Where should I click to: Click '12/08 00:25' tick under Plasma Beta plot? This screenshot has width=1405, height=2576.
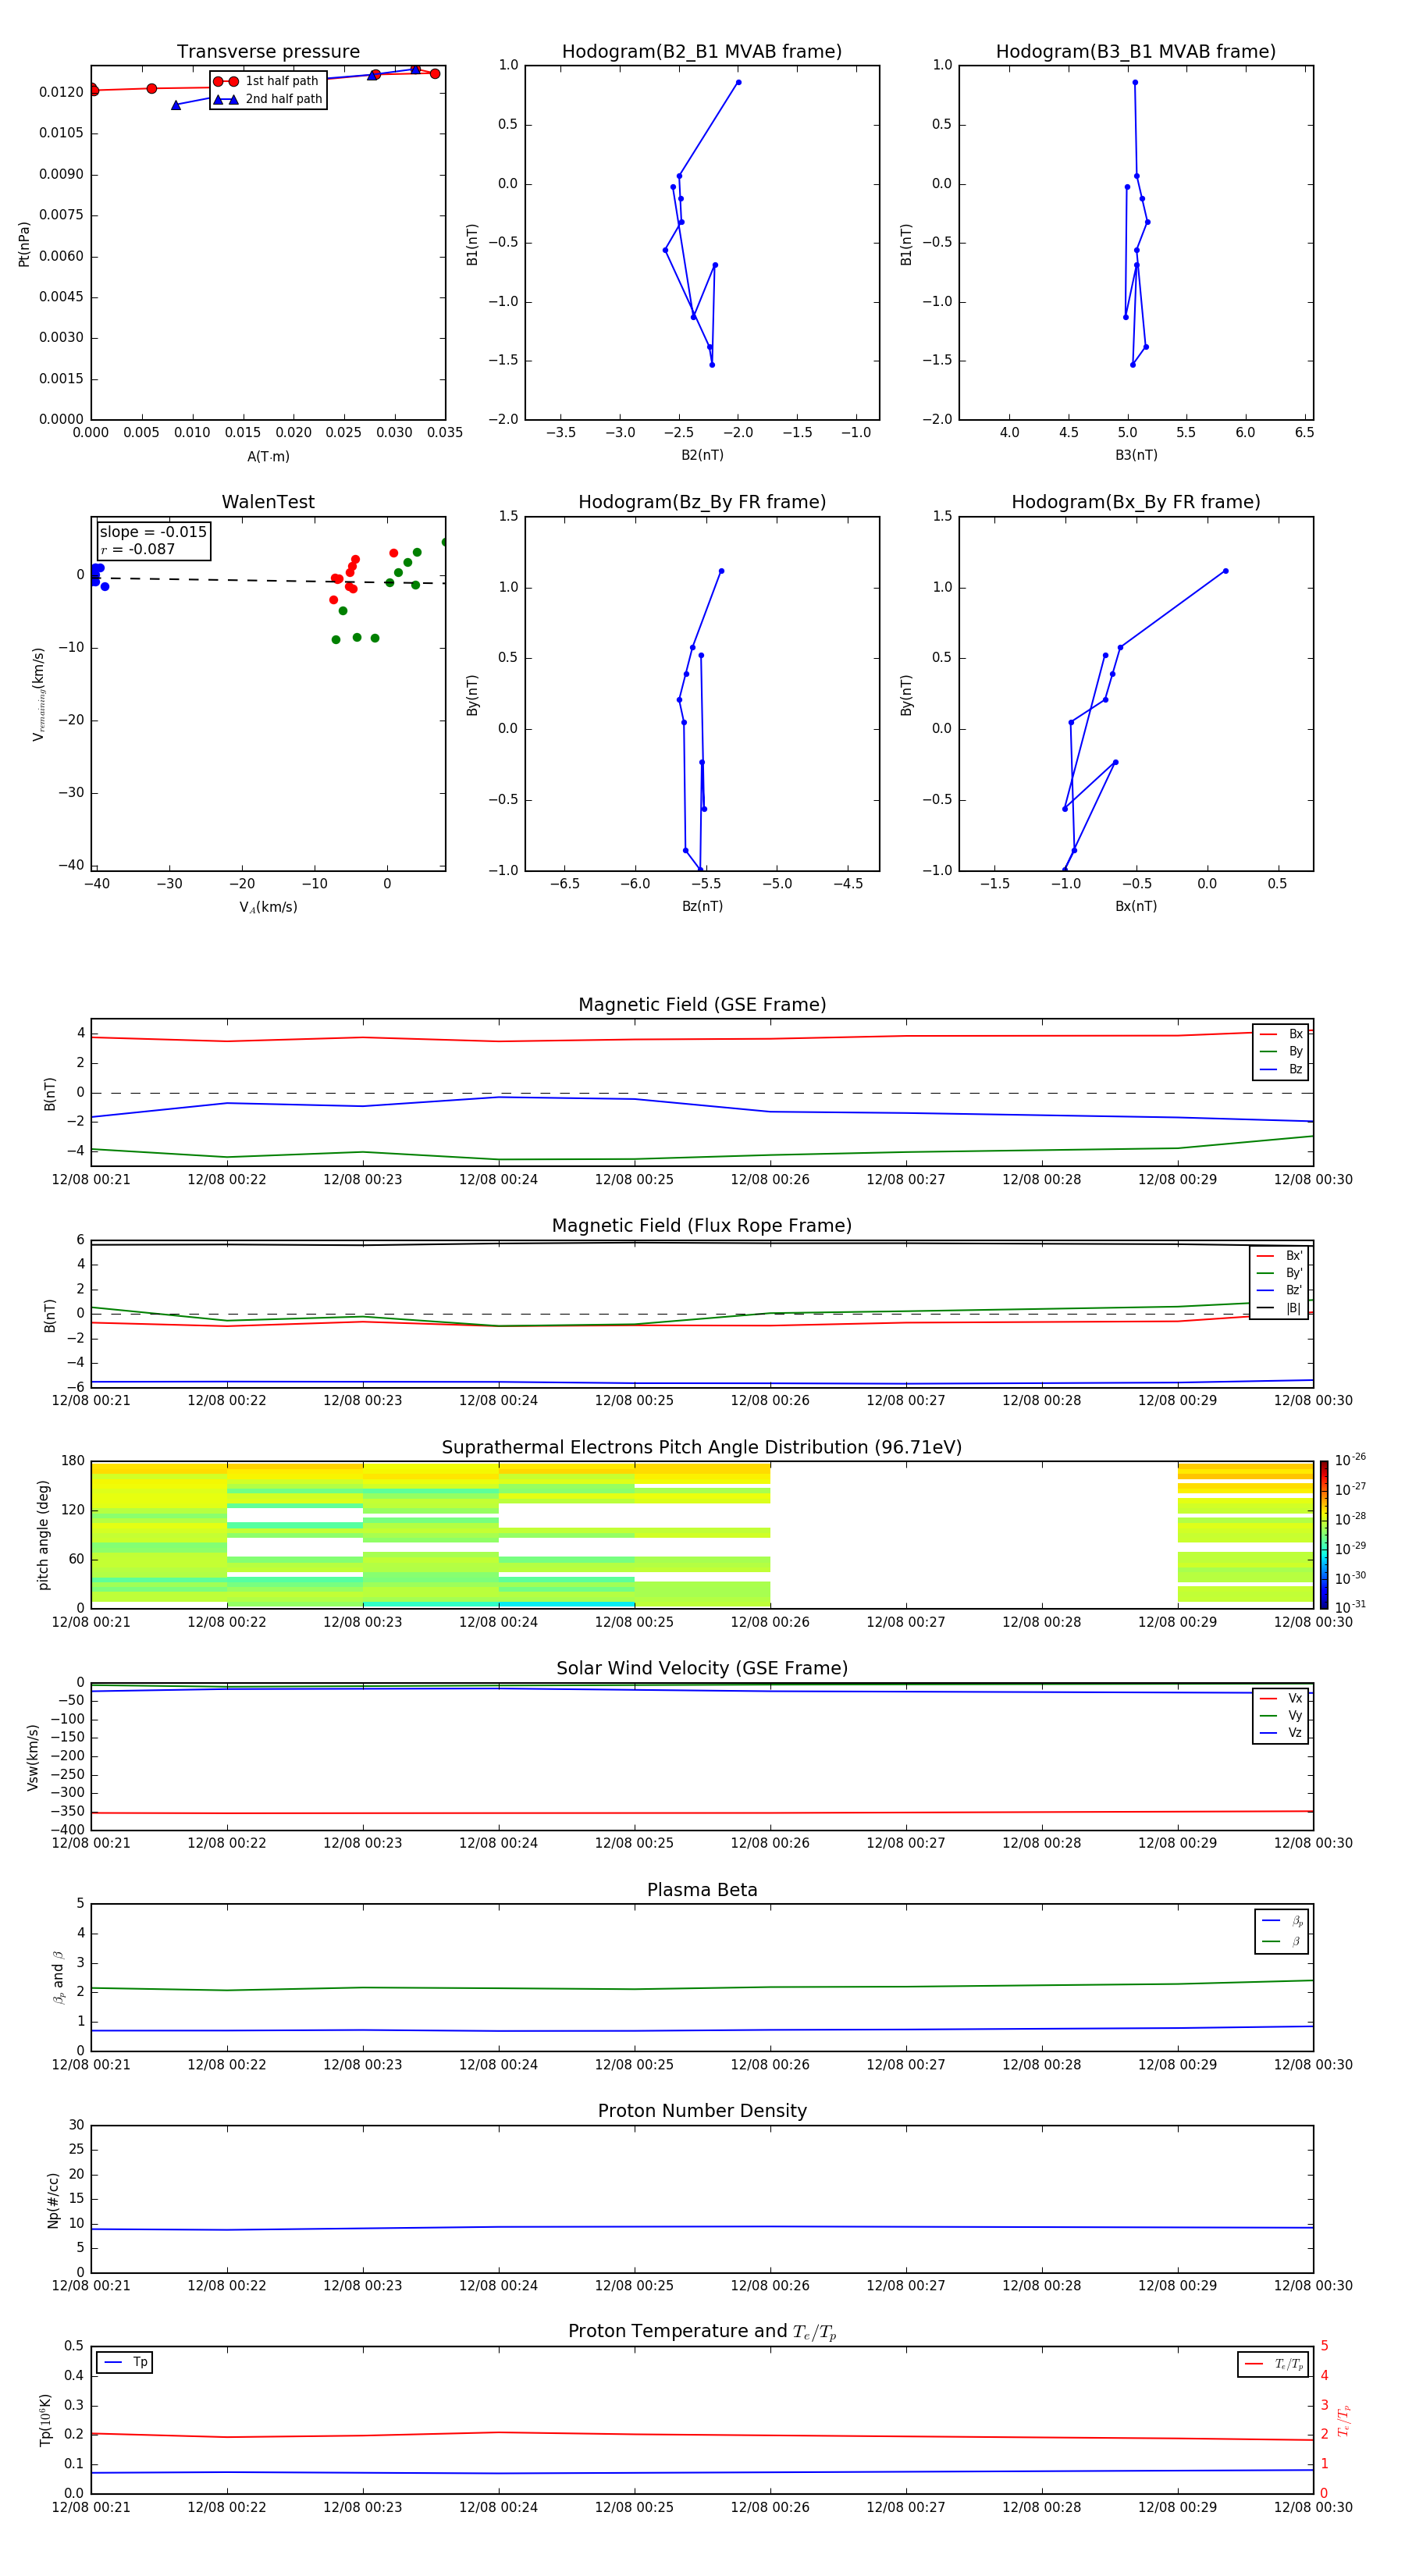pos(634,2065)
